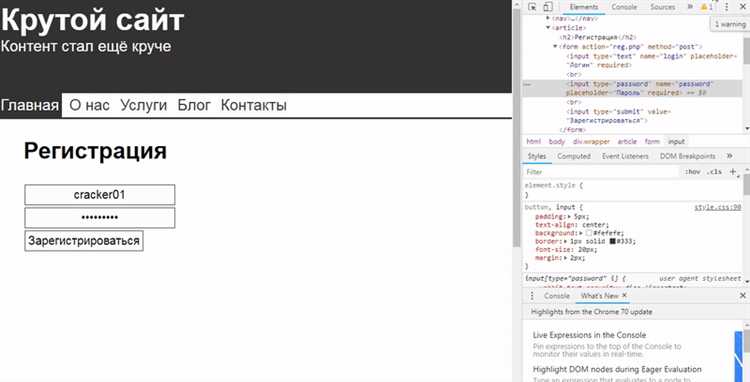Click input in the breadcrumb bar

pyautogui.click(x=676, y=142)
